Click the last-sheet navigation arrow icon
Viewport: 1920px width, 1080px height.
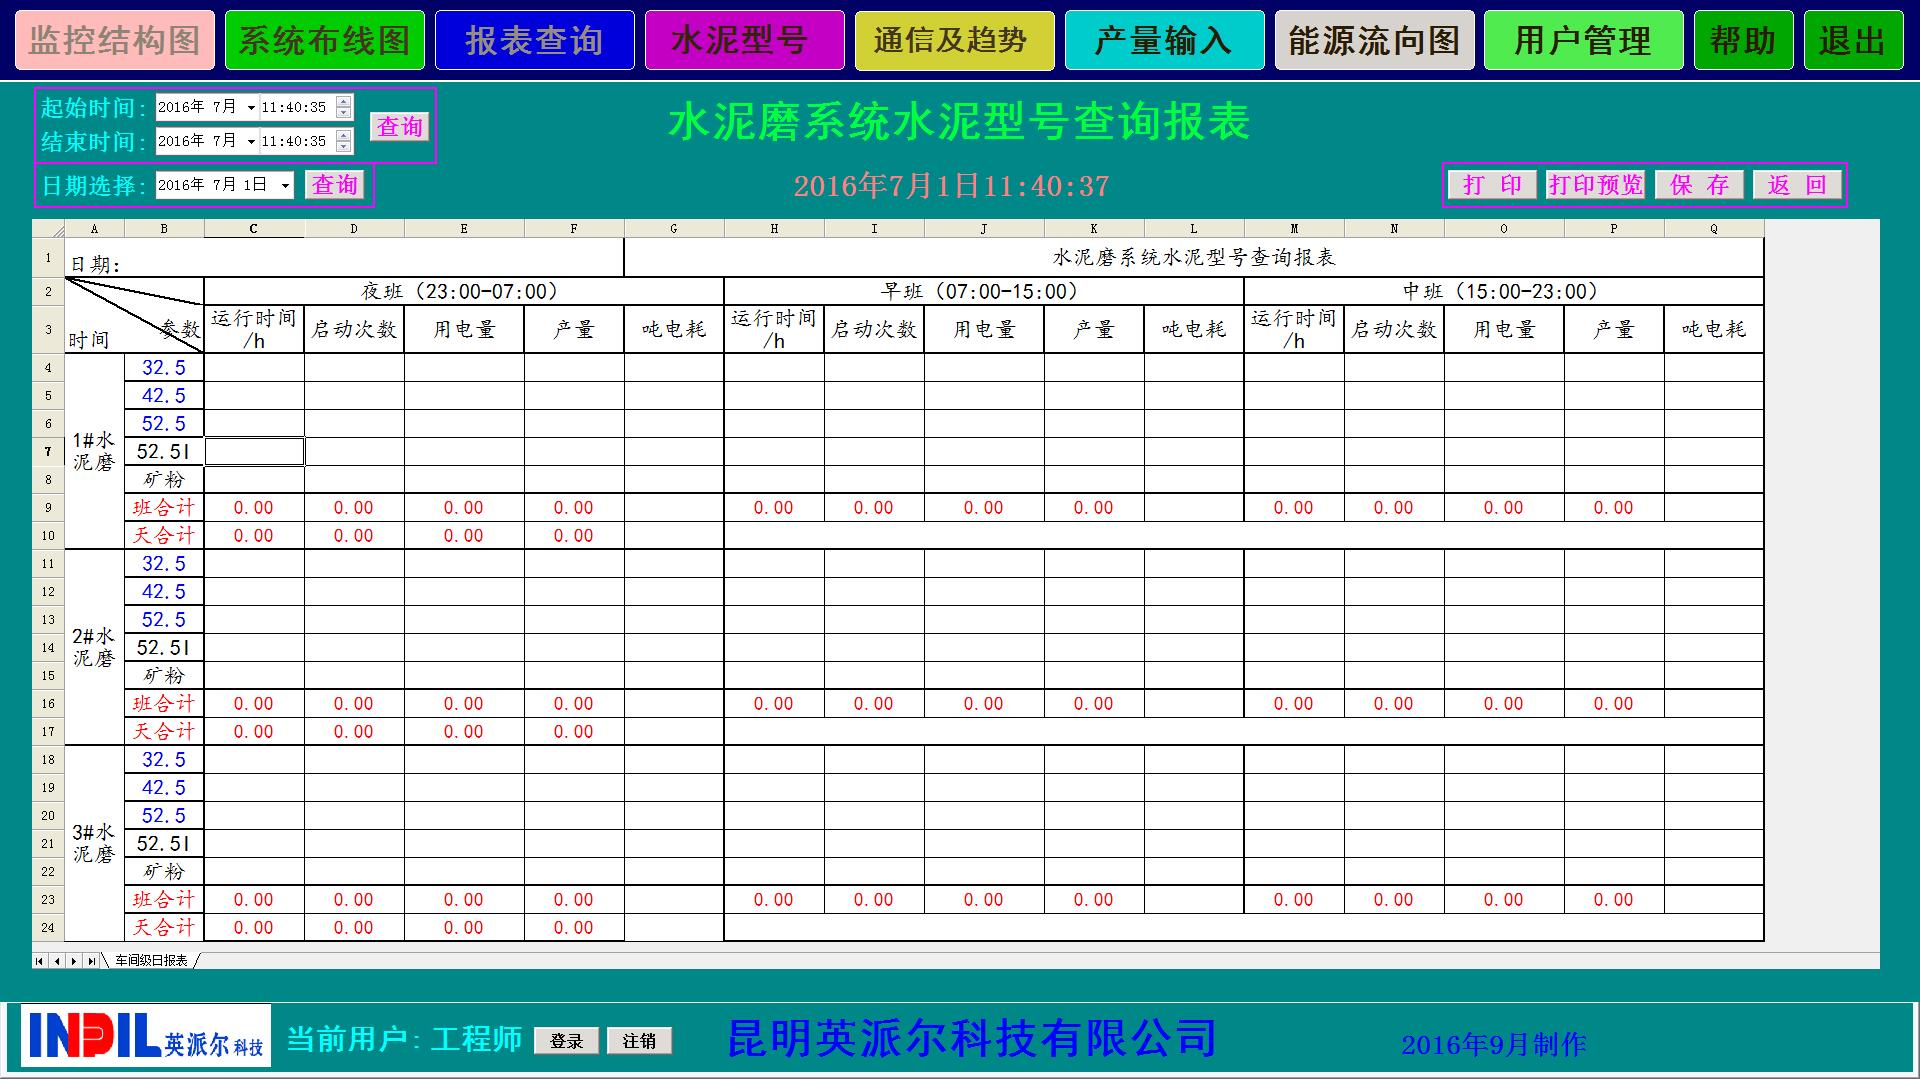[x=91, y=961]
